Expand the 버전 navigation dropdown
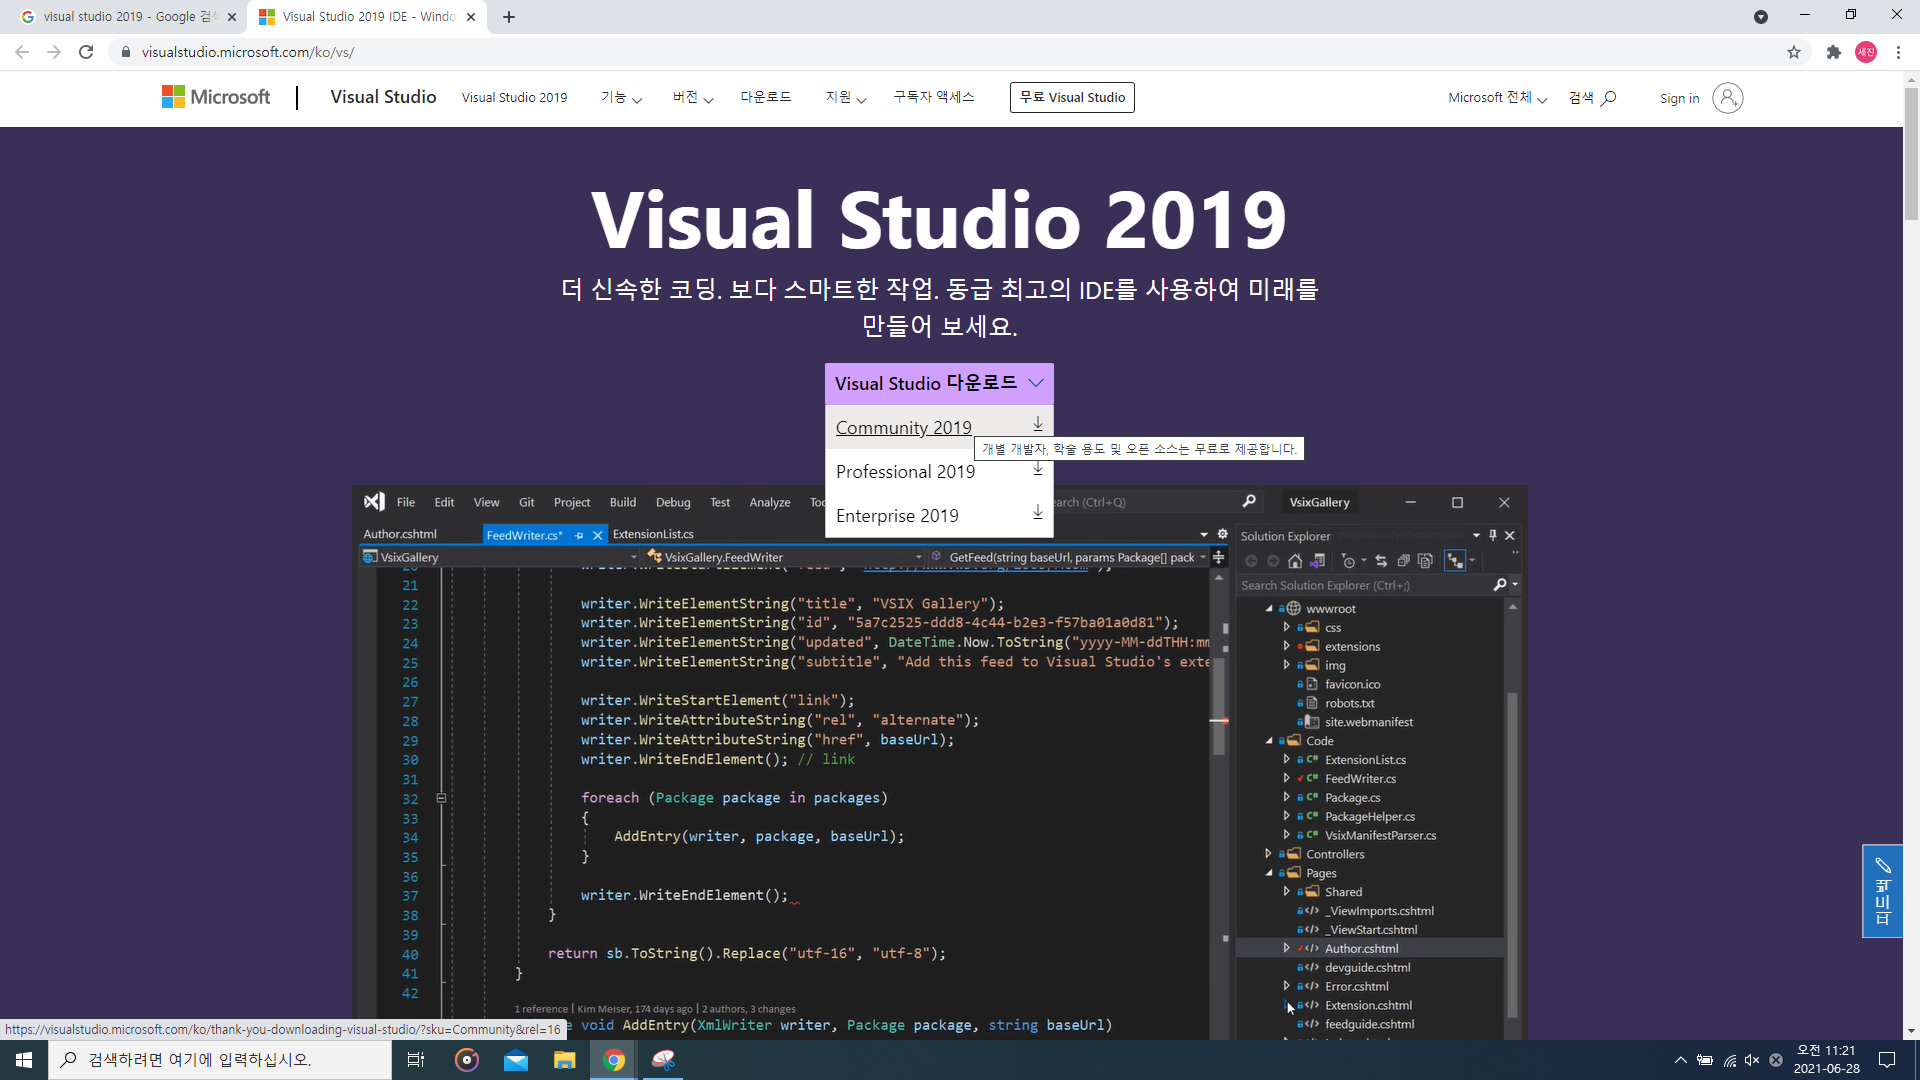Viewport: 1920px width, 1080px height. [x=692, y=97]
